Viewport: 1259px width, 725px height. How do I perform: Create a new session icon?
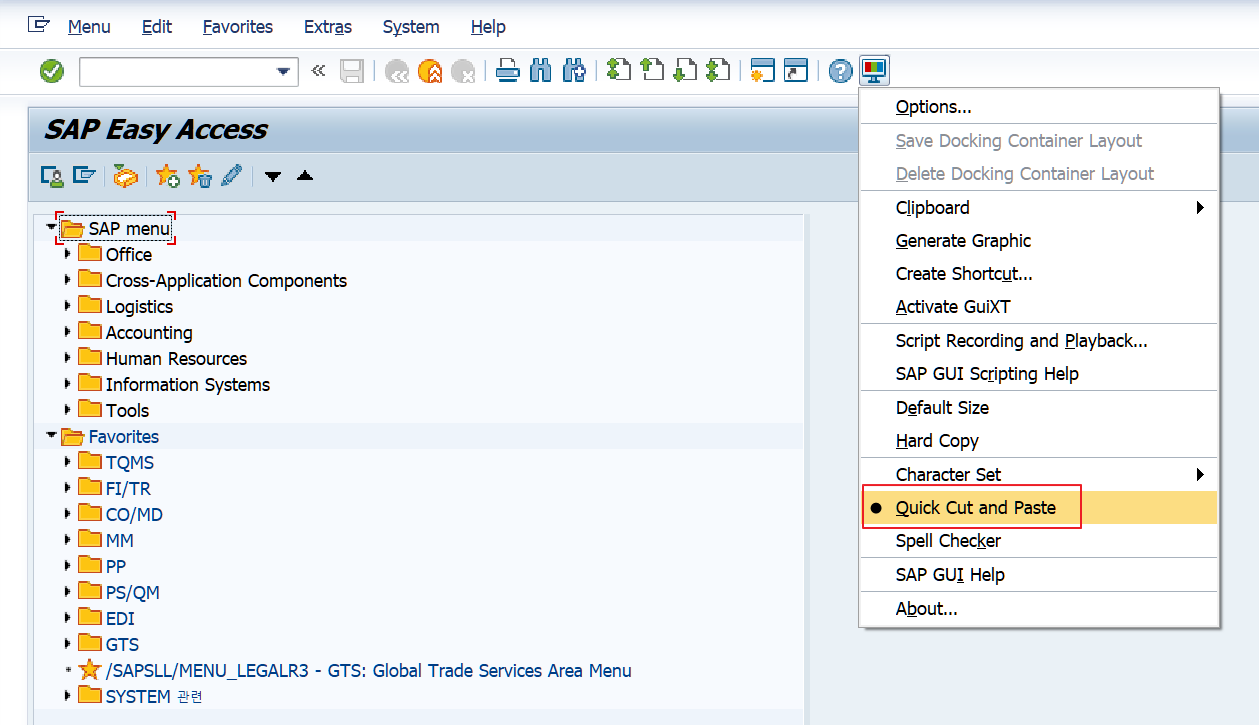point(763,71)
